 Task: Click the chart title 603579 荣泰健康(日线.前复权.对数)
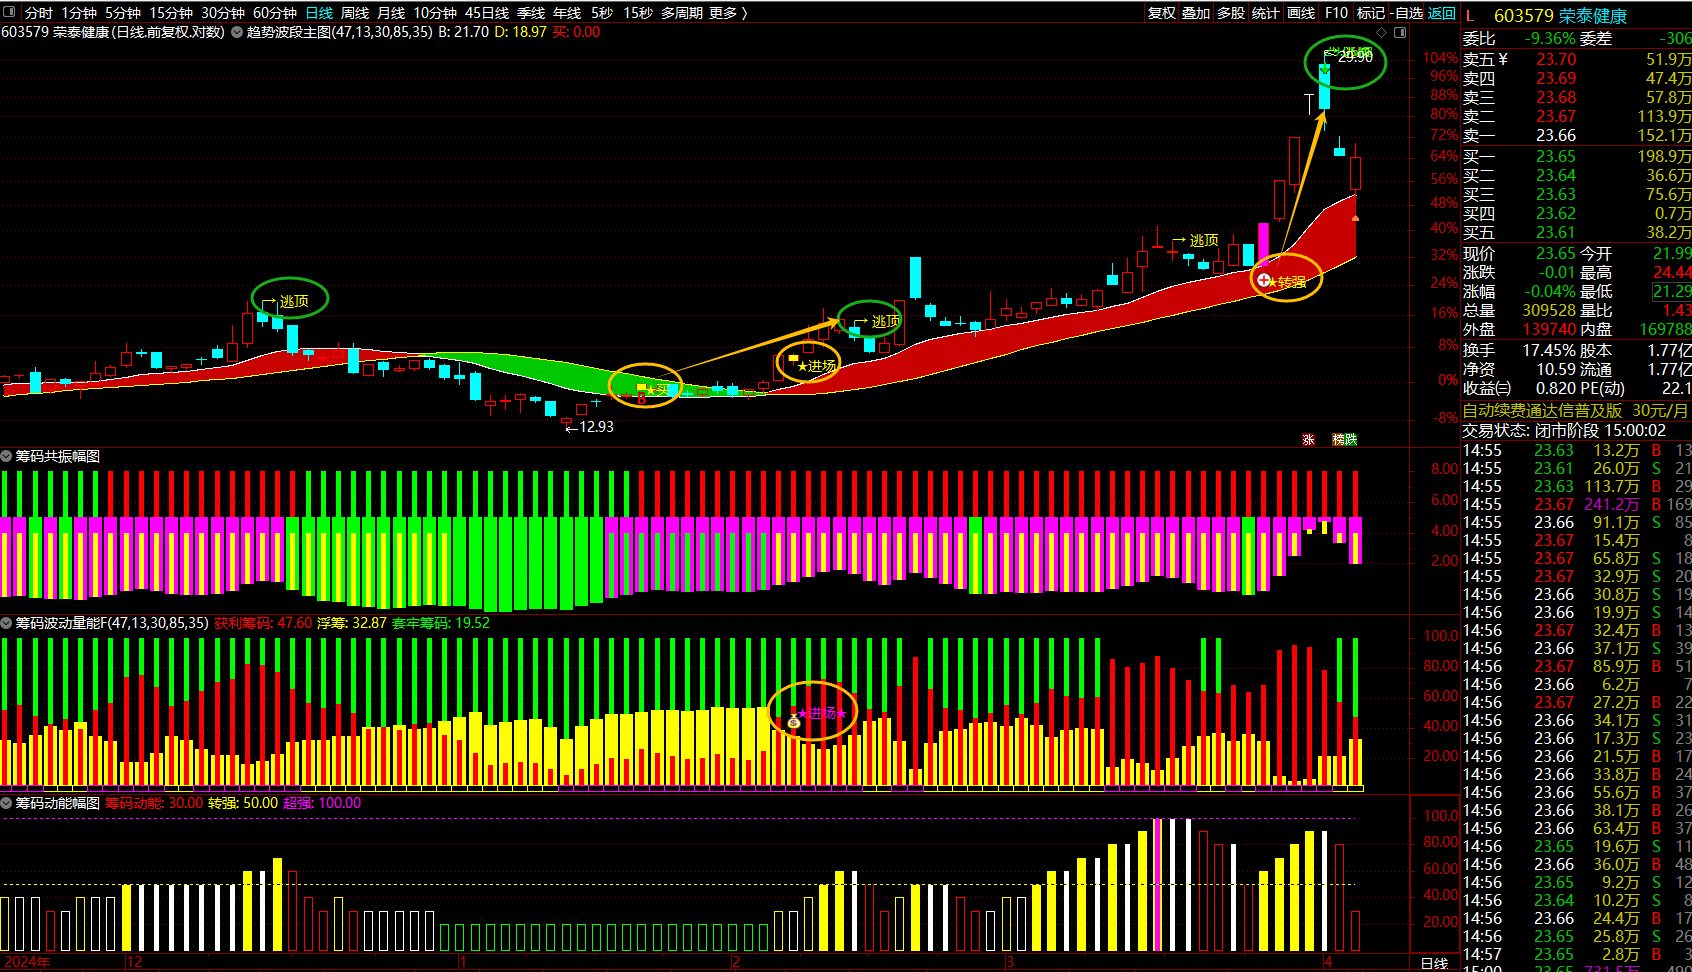(113, 32)
